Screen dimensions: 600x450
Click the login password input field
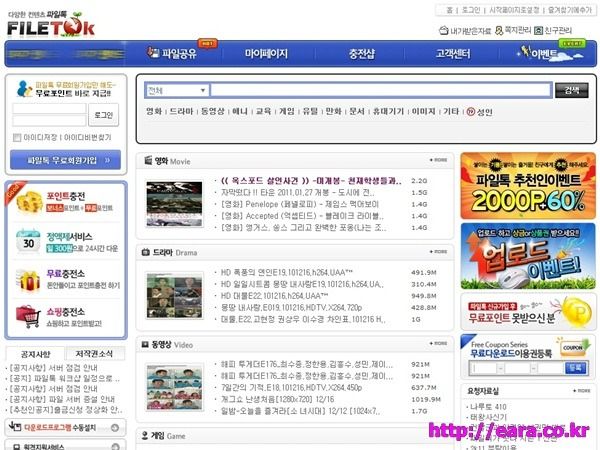(49, 121)
